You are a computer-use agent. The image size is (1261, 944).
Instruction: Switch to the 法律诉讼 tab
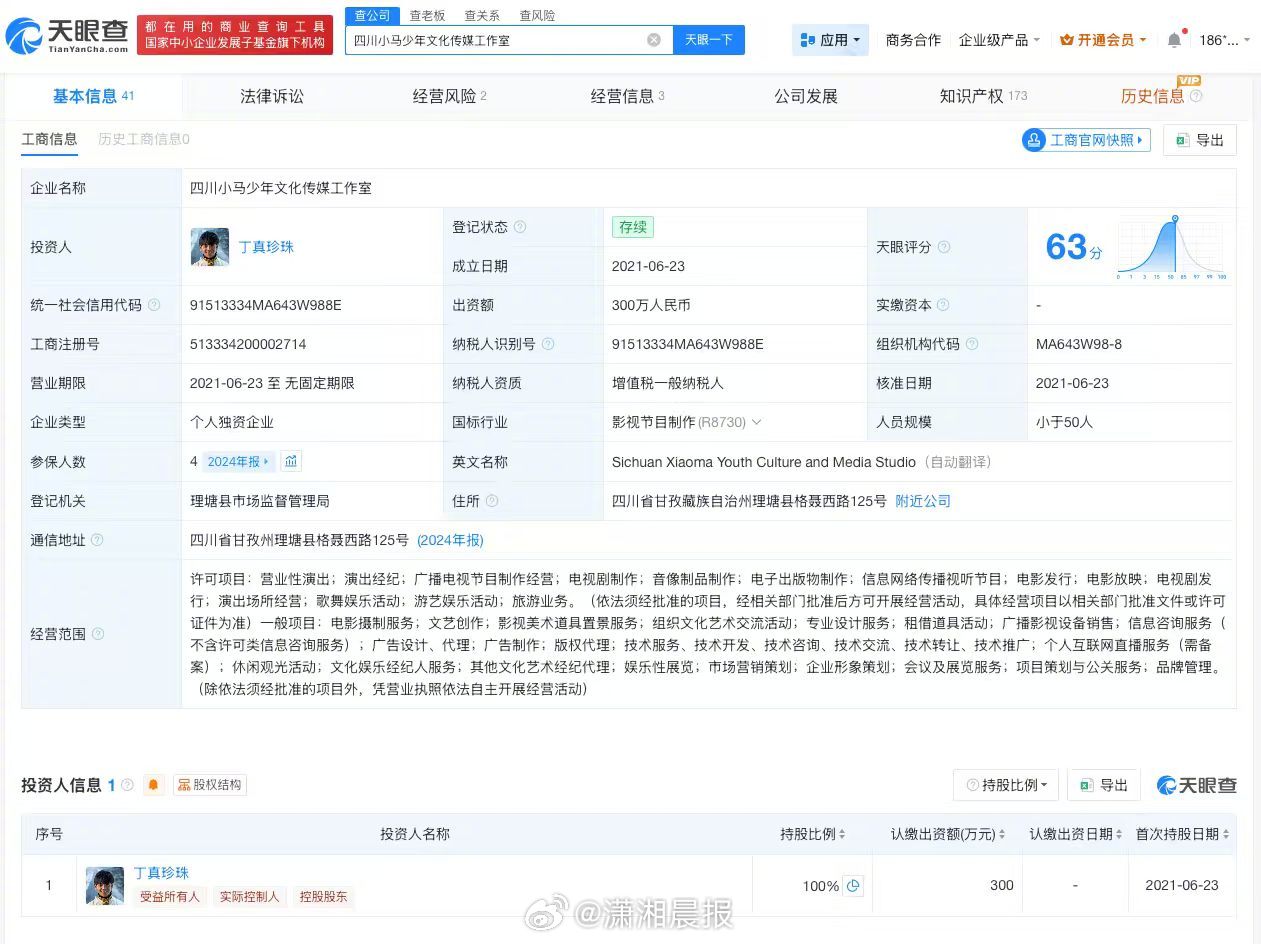pos(270,96)
